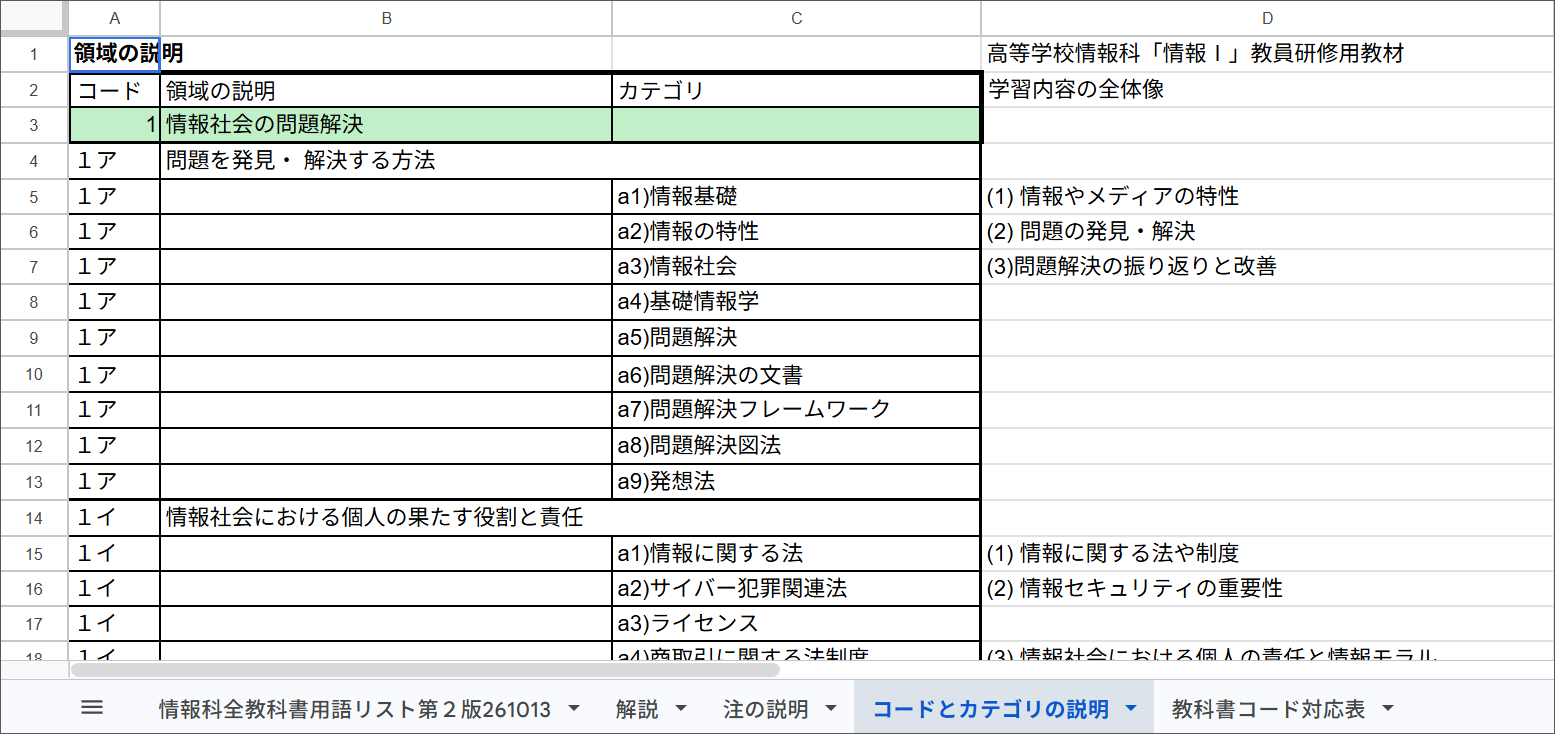1555x734 pixels.
Task: Click cell 高等学校情報科「情報Ⅰ」教員研修用教材
Action: (1267, 53)
